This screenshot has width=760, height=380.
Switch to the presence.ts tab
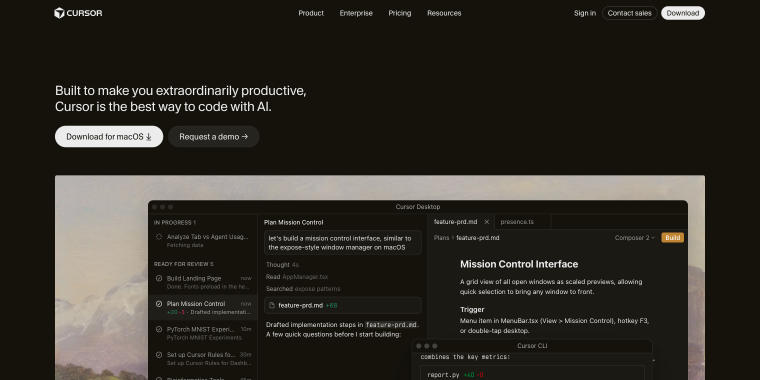pos(517,222)
